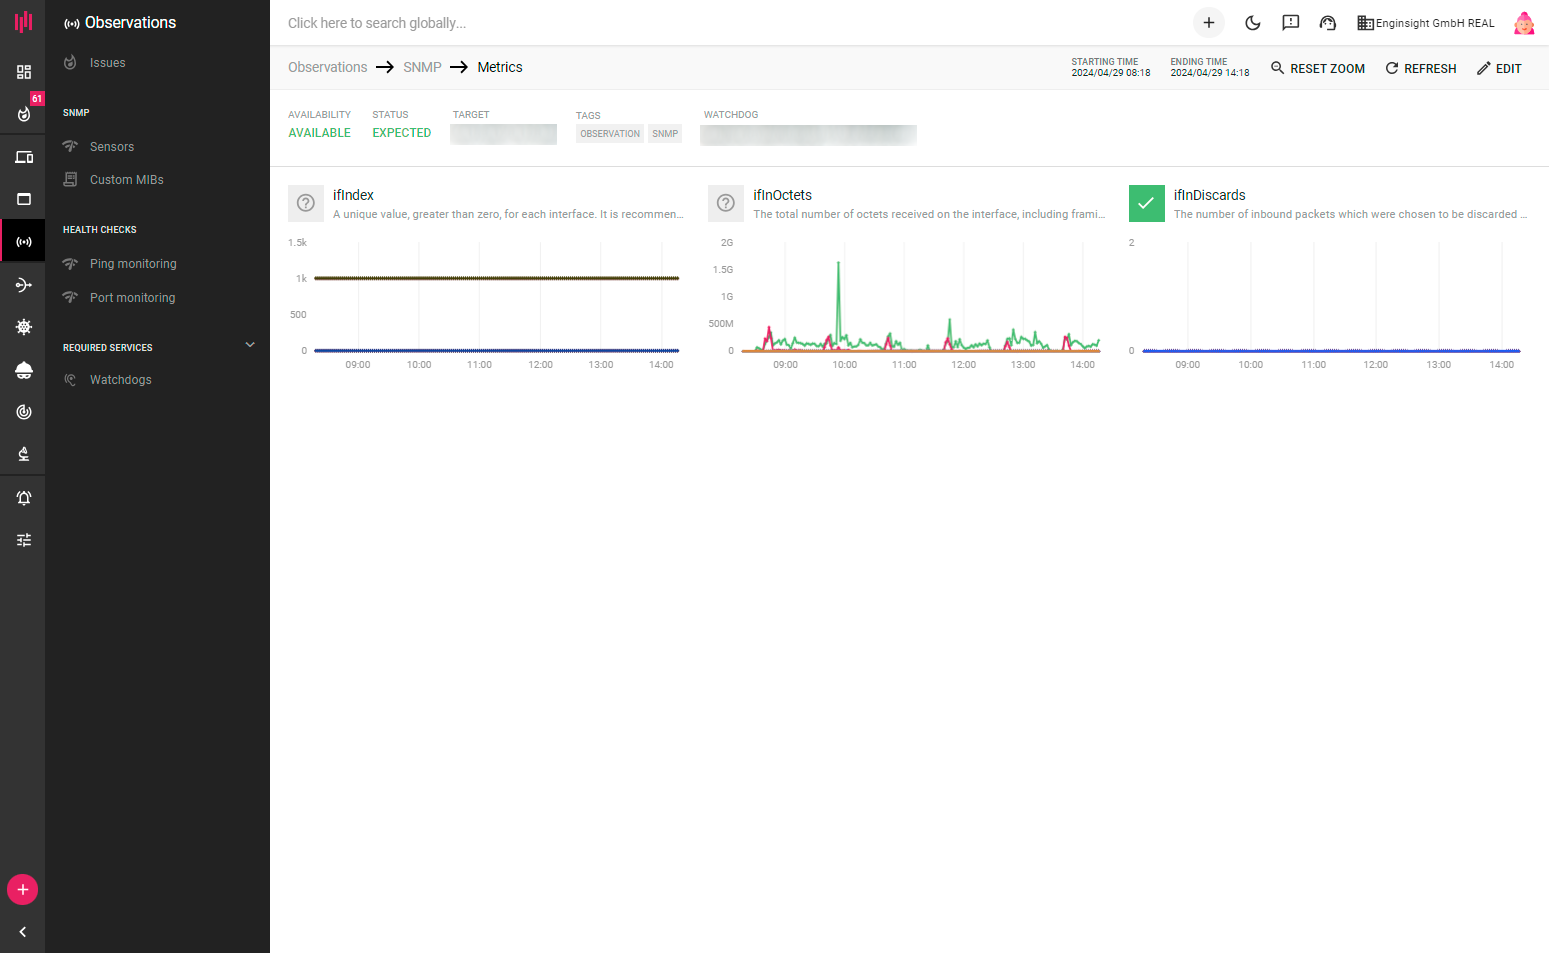Click the plus icon in top bar
This screenshot has height=953, width=1549.
pos(1208,23)
